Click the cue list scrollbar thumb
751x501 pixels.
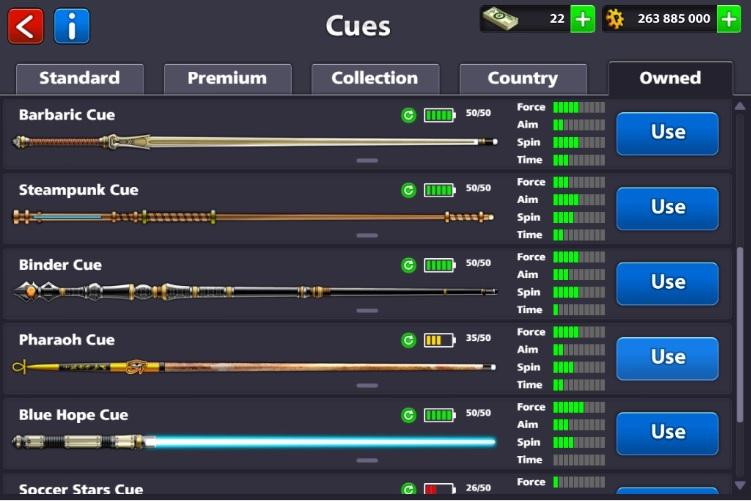point(740,334)
